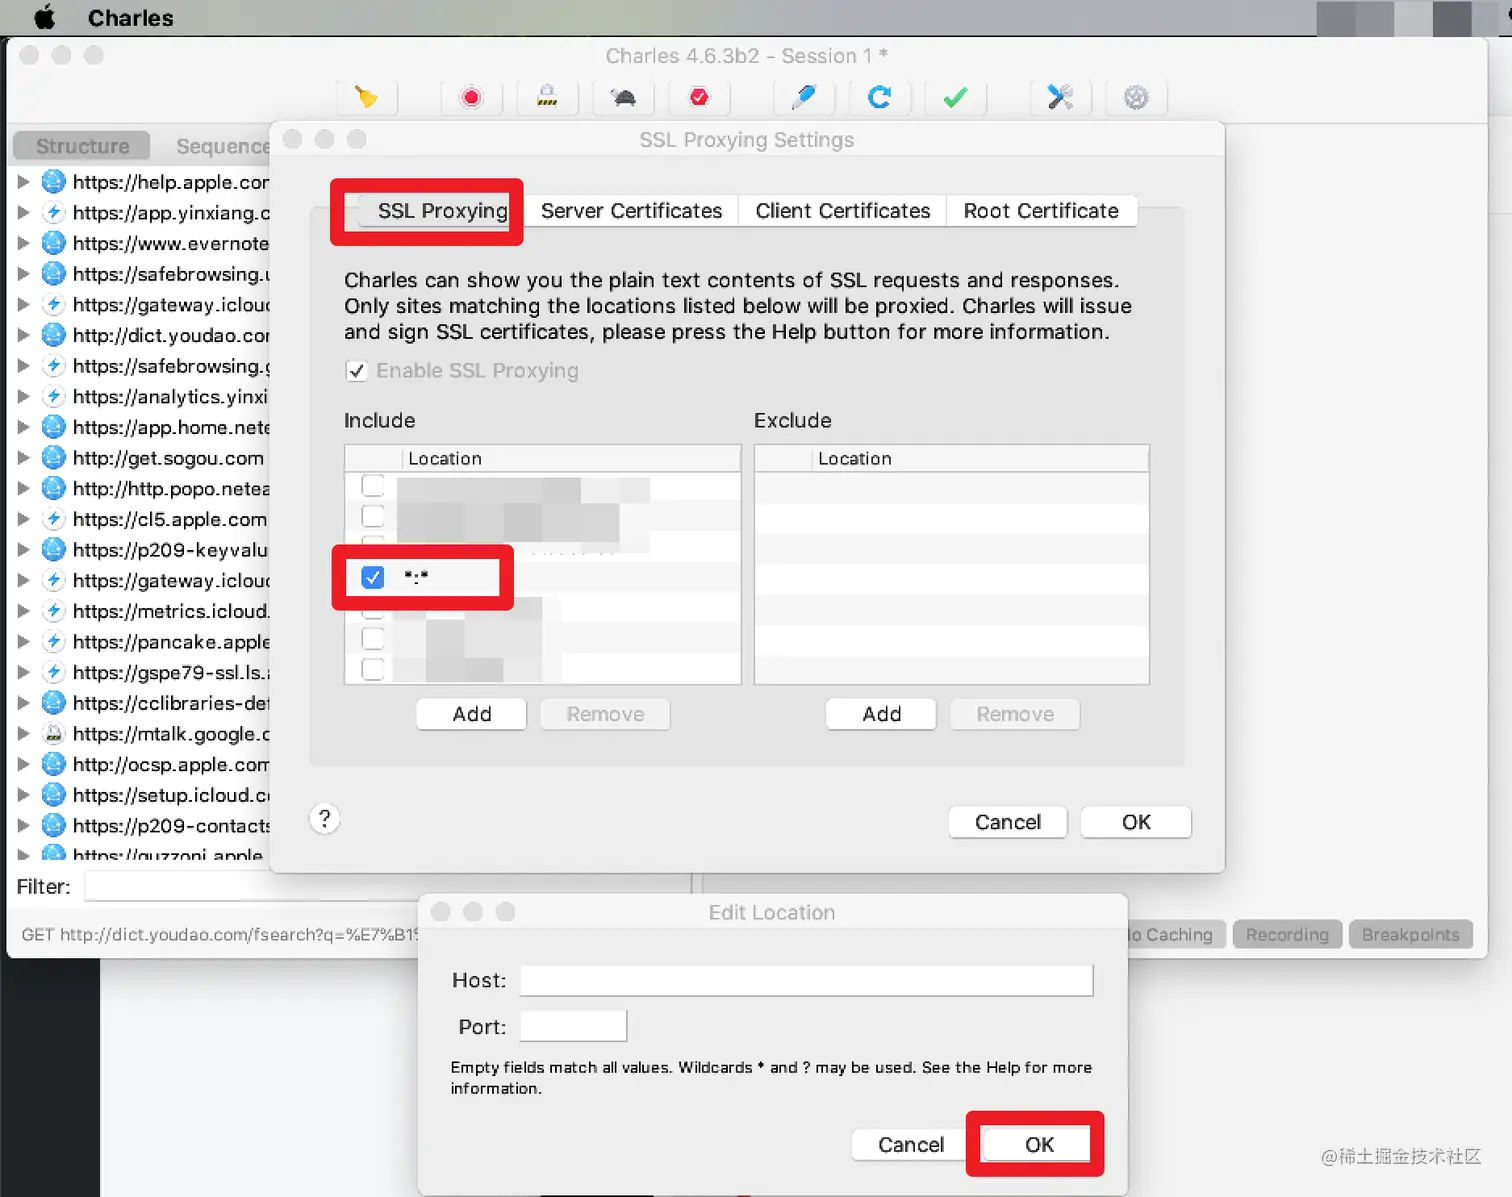Click Cancel in Edit Location dialog
Screen dimensions: 1512x1197
point(911,1144)
